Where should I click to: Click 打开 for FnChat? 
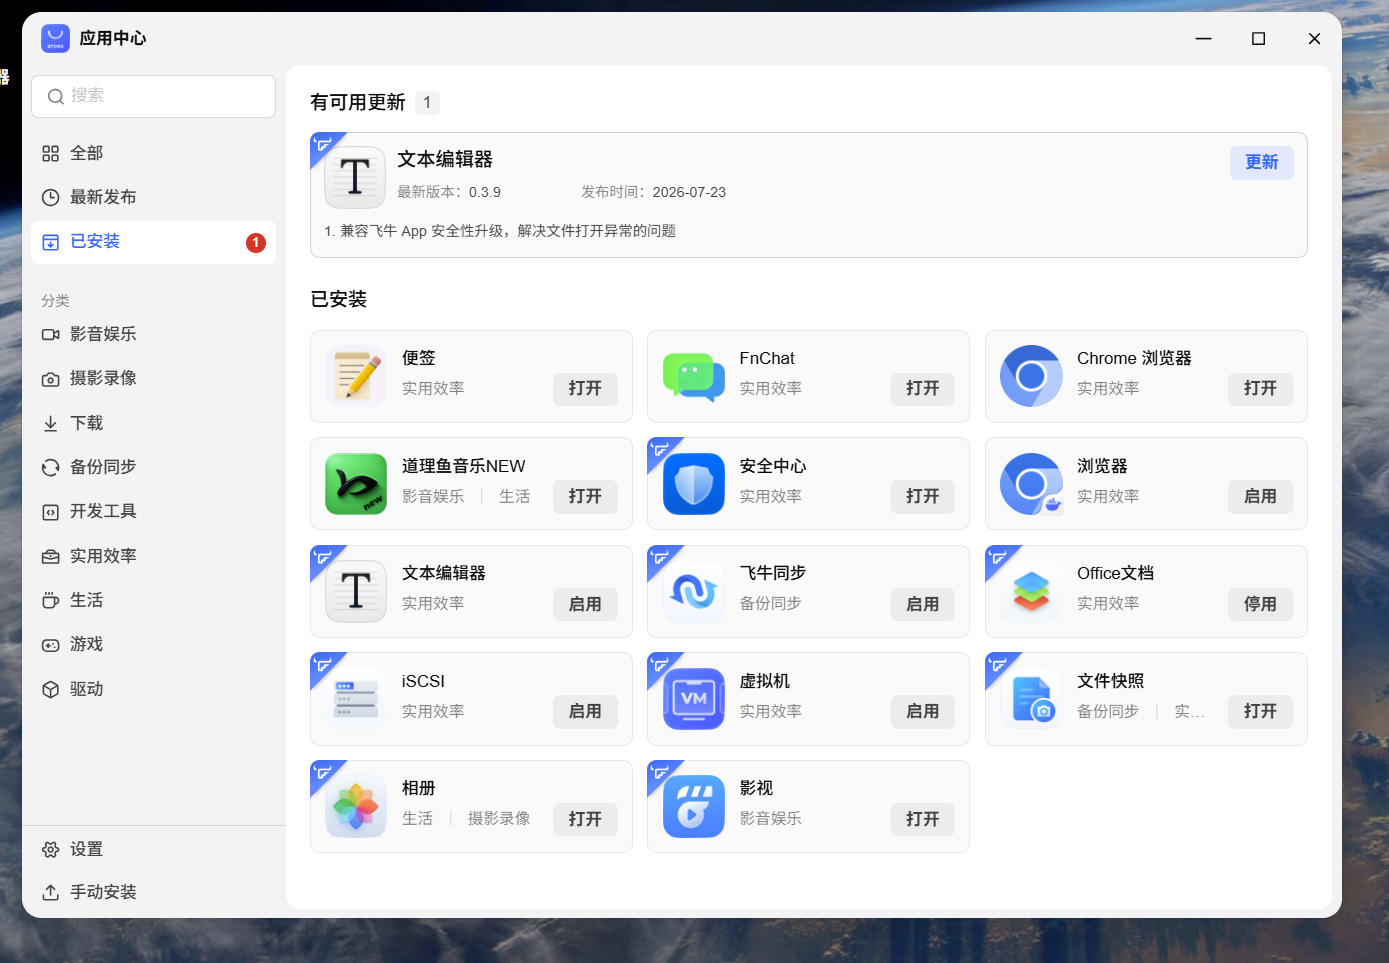[x=922, y=389]
